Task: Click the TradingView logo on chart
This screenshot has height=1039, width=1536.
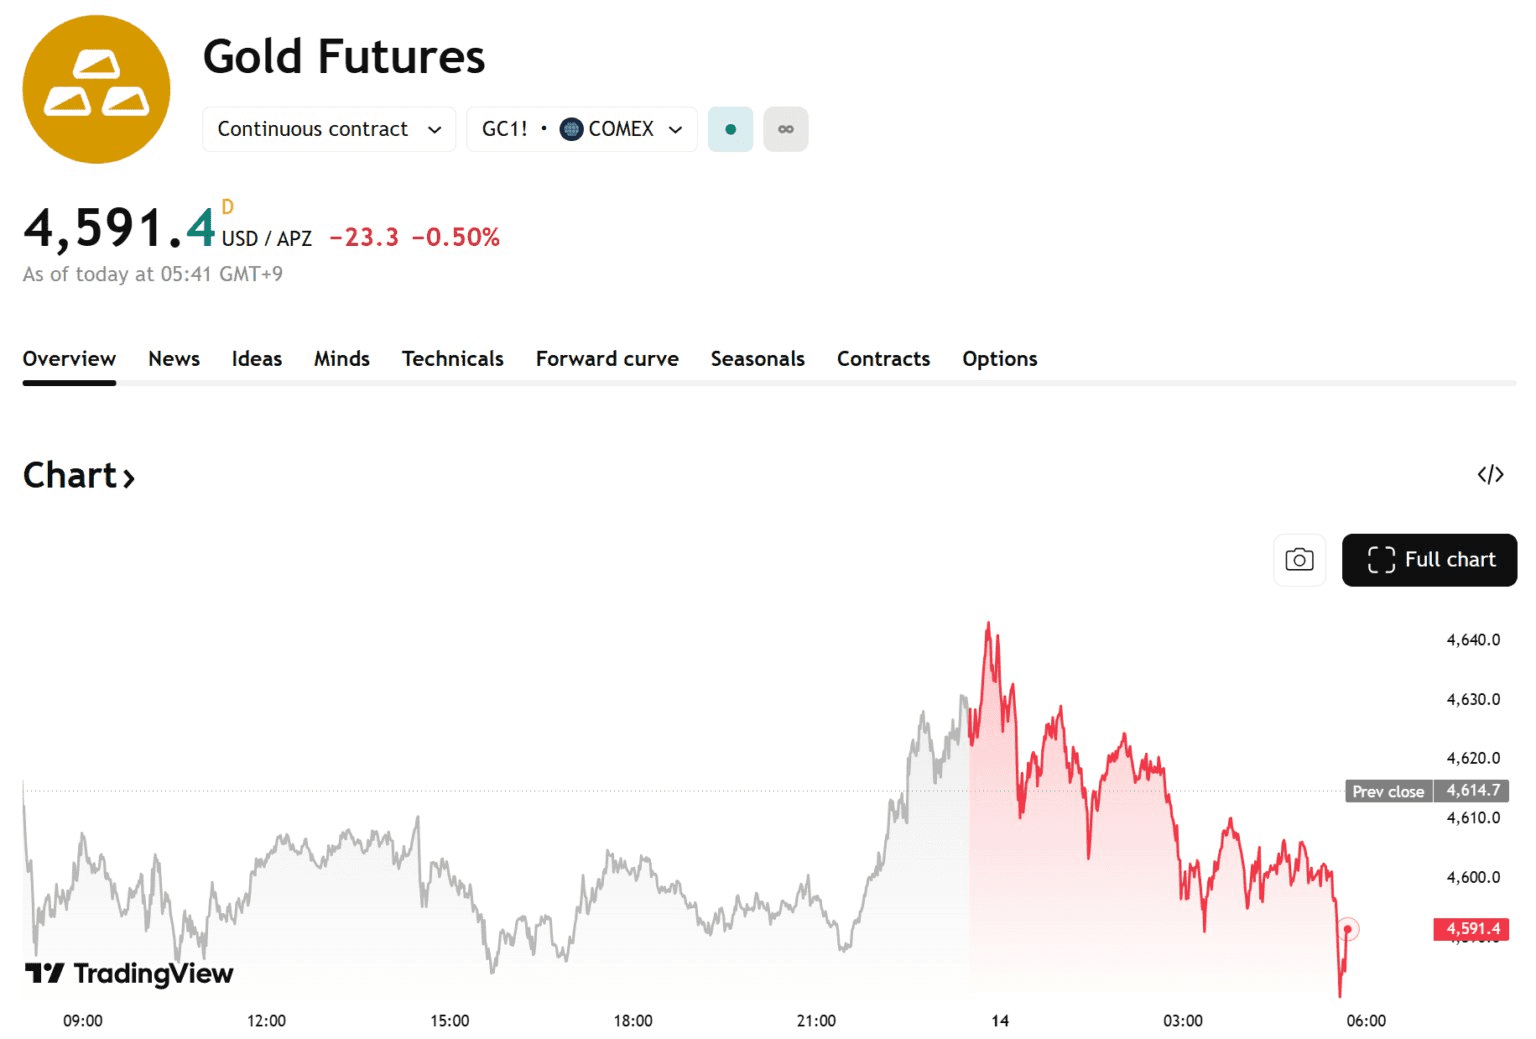Action: [x=129, y=973]
